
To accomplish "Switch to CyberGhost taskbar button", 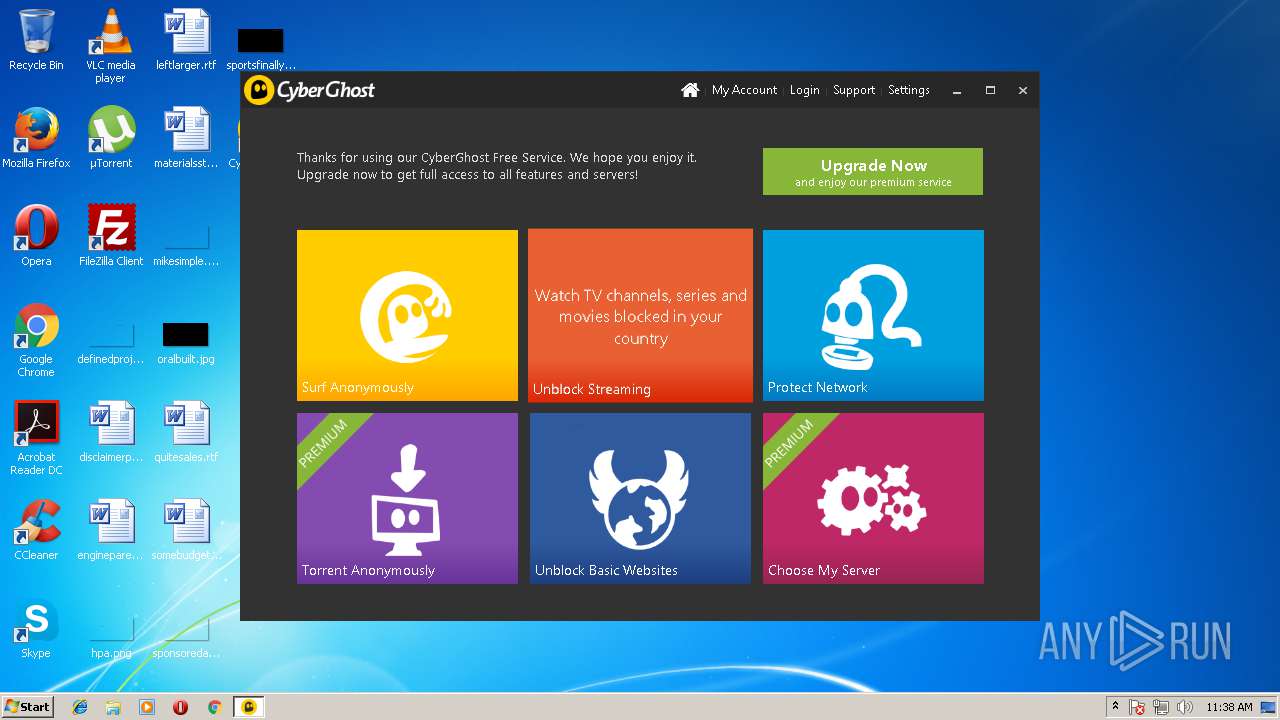I will (x=249, y=707).
